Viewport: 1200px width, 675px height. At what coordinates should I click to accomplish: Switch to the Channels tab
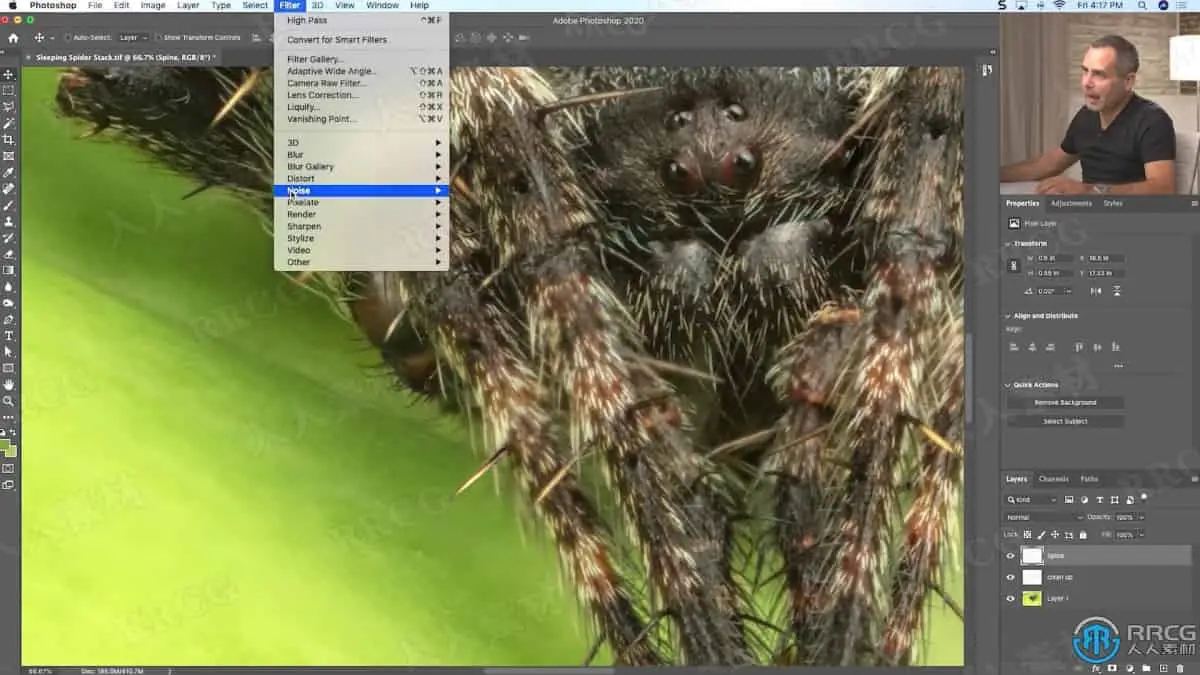point(1053,479)
